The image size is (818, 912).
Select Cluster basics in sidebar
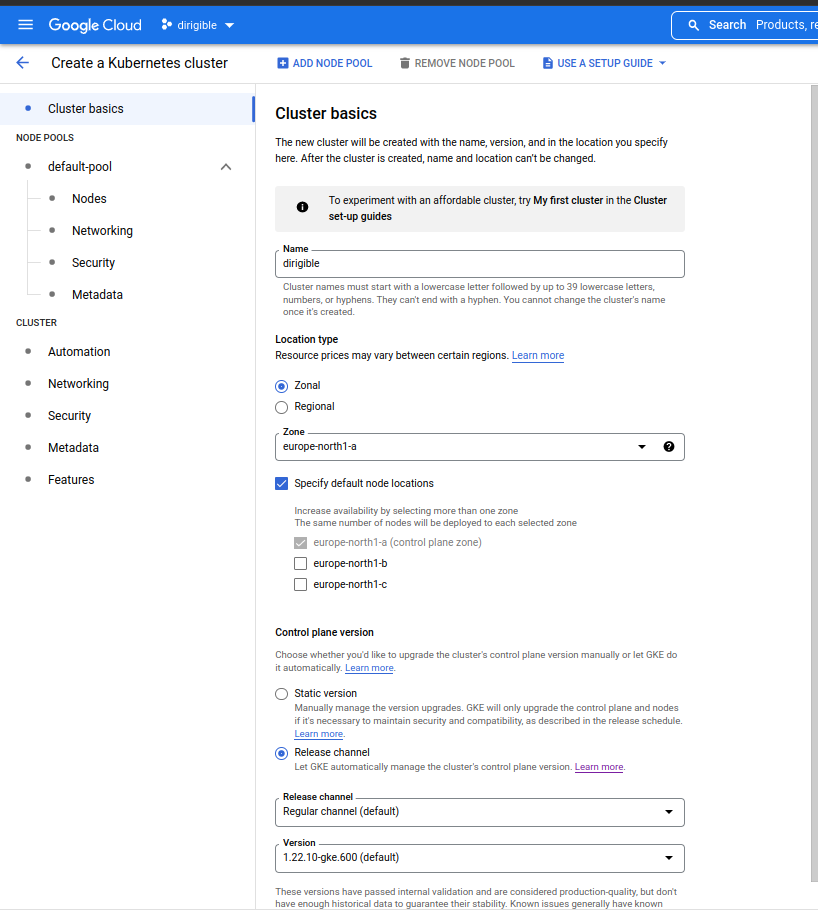127,109
